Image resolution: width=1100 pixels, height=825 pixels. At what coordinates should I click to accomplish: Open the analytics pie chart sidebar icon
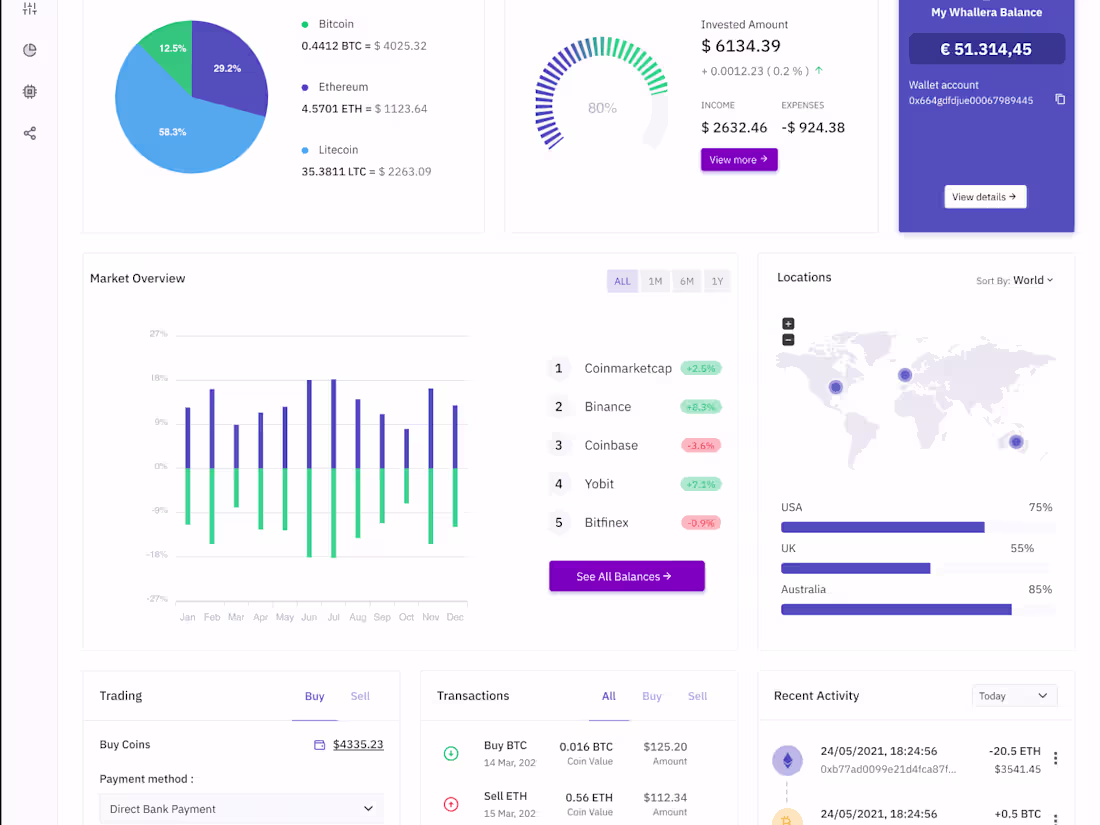click(29, 49)
